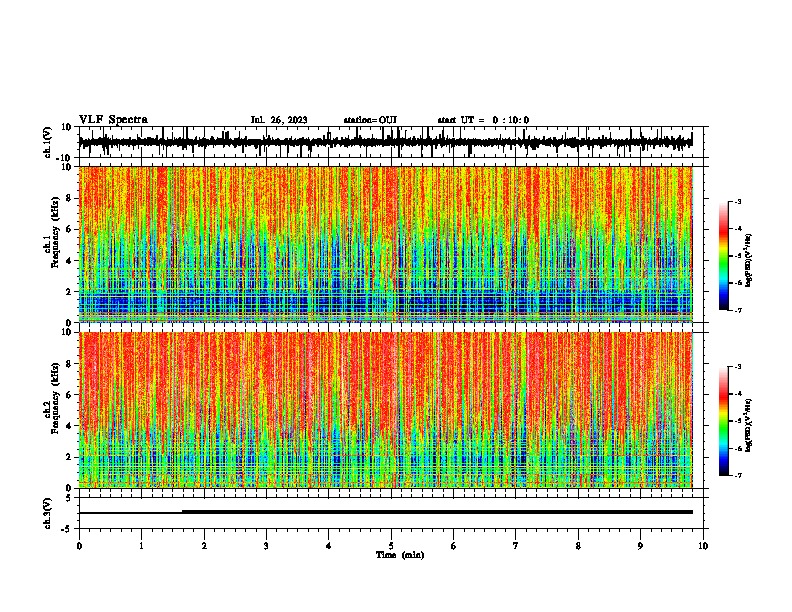Image resolution: width=792 pixels, height=612 pixels.
Task: Click "-3" label on ch.1 color scale
Action: pyautogui.click(x=738, y=201)
